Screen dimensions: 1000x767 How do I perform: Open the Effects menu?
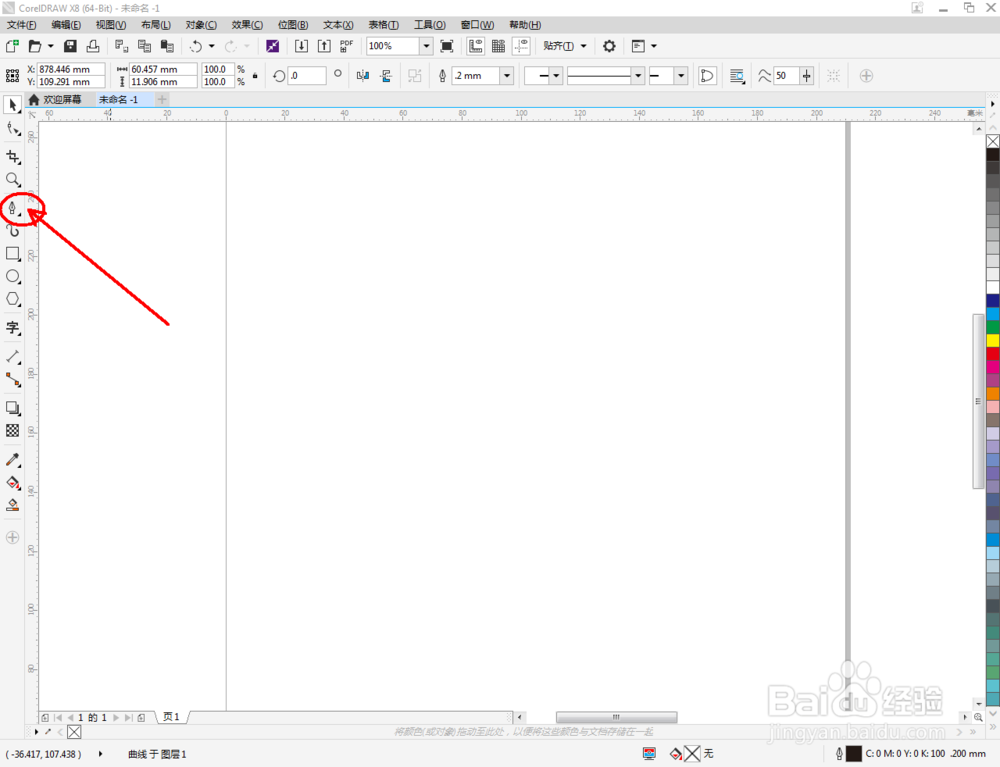tap(247, 25)
